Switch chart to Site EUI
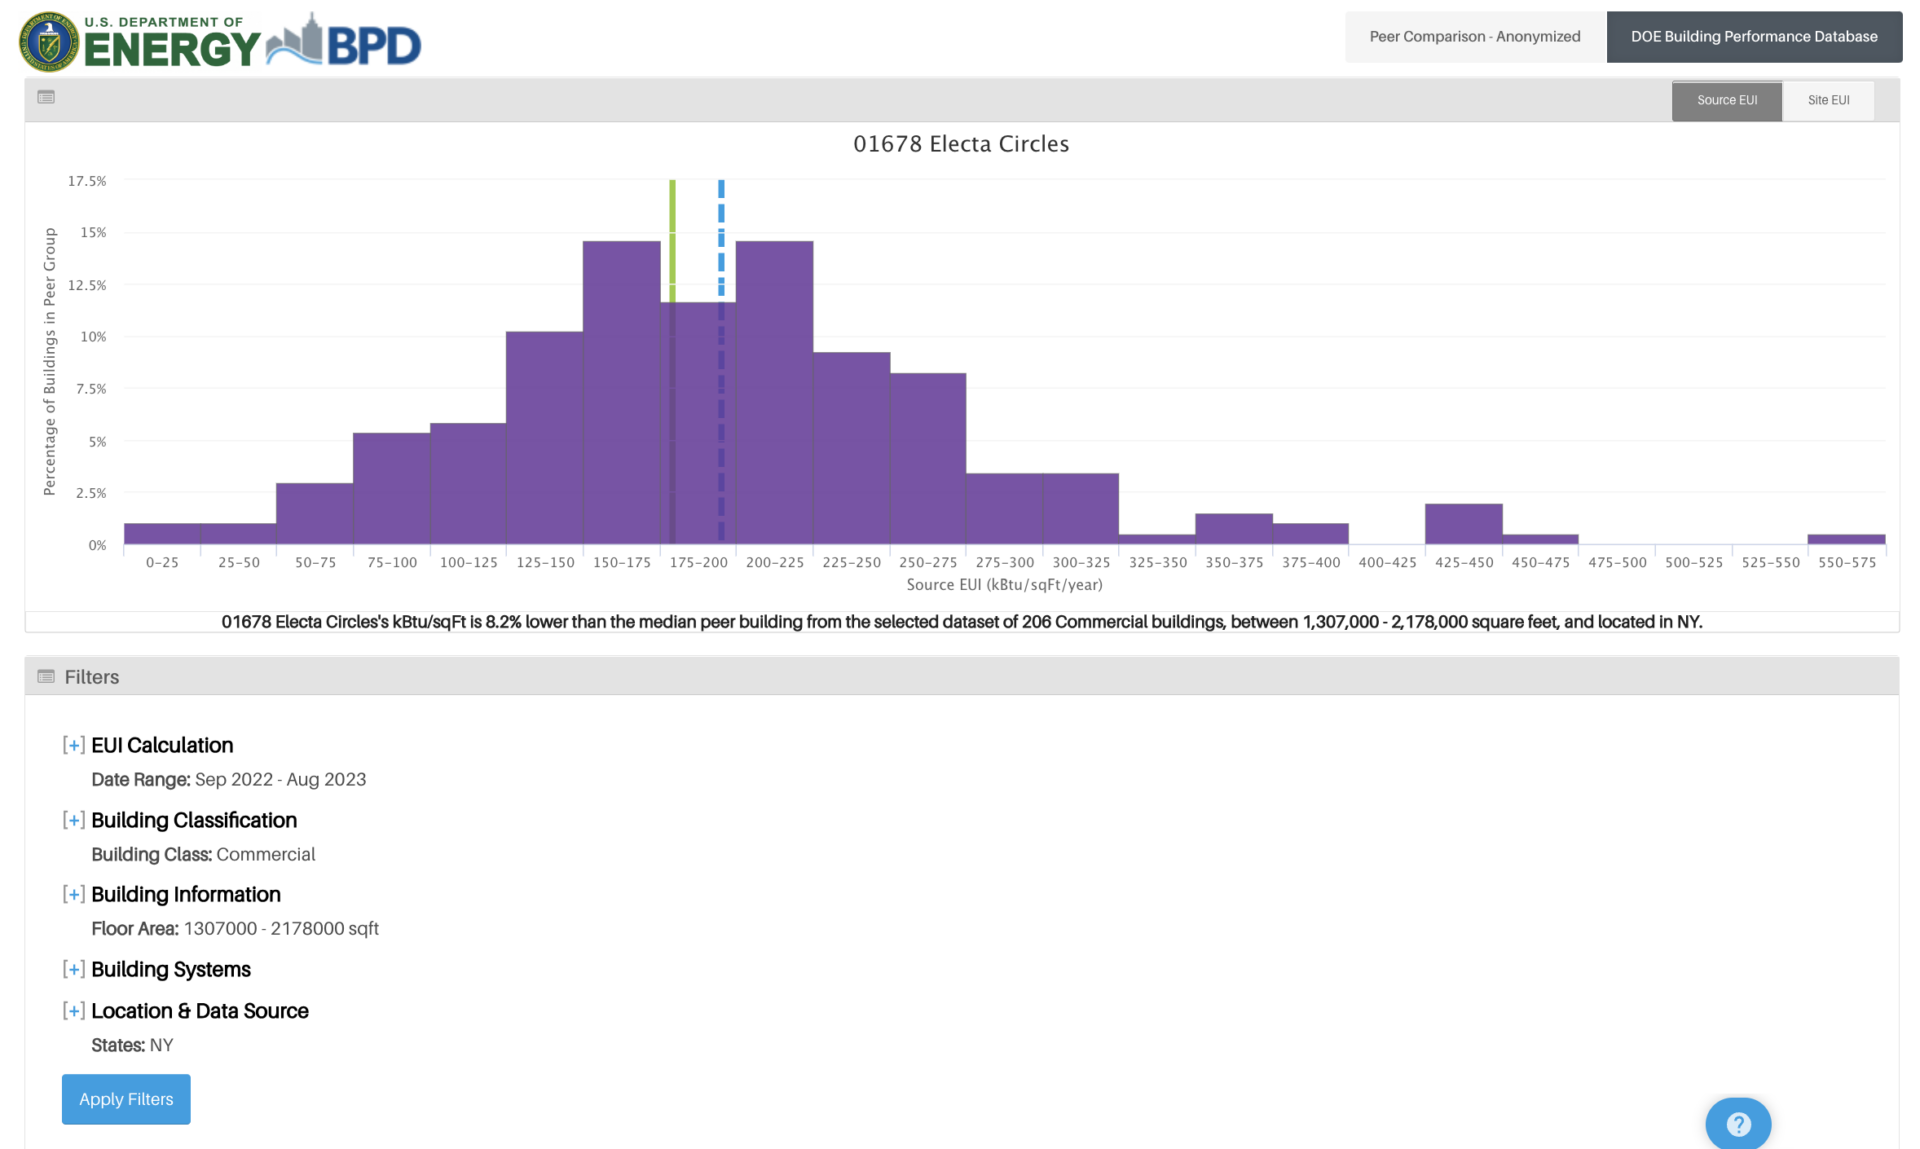This screenshot has width=1920, height=1149. point(1828,100)
